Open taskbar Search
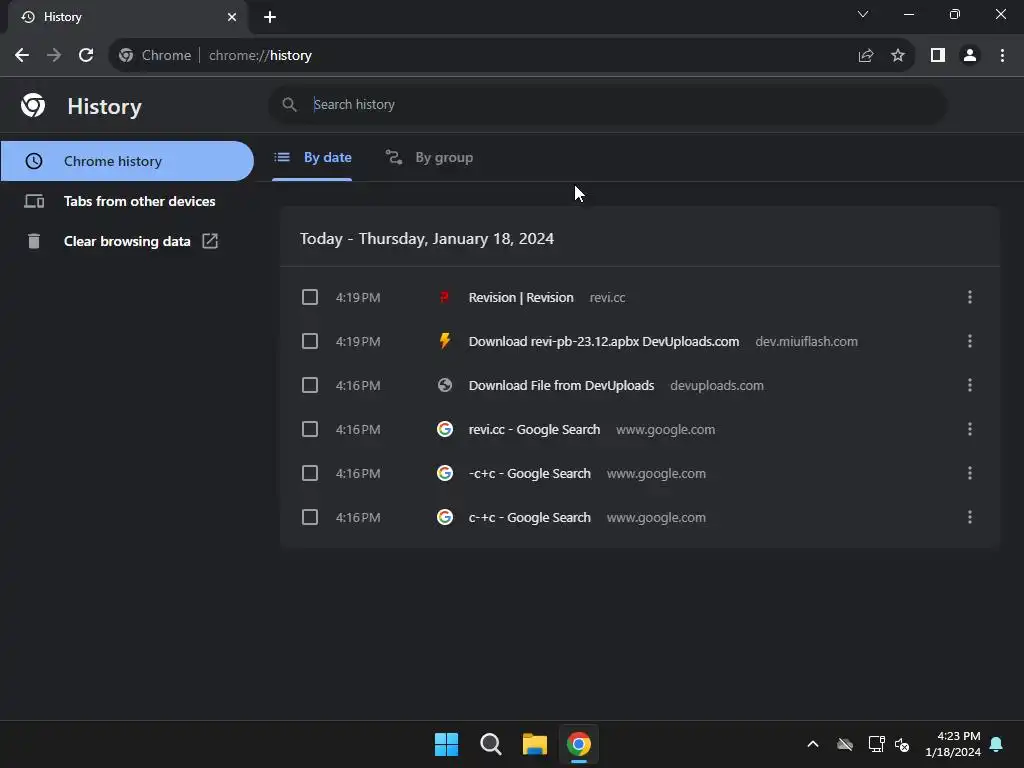The height and width of the screenshot is (768, 1024). 490,744
